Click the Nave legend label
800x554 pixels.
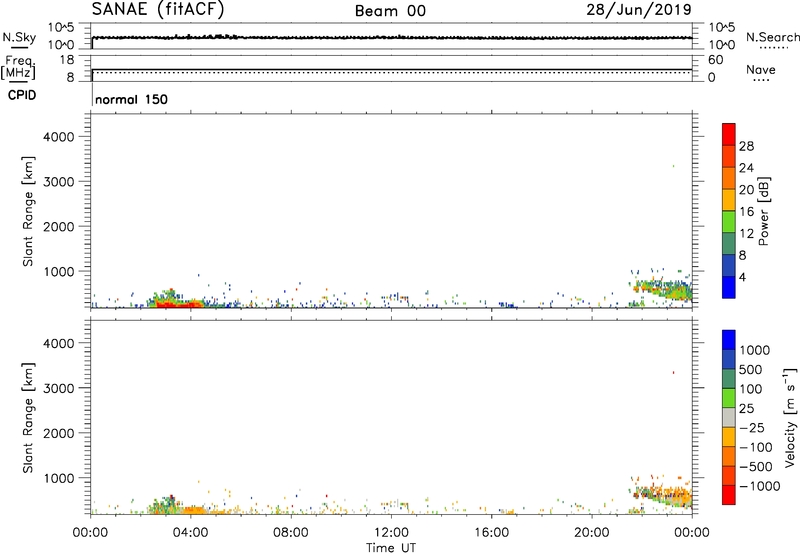point(761,70)
